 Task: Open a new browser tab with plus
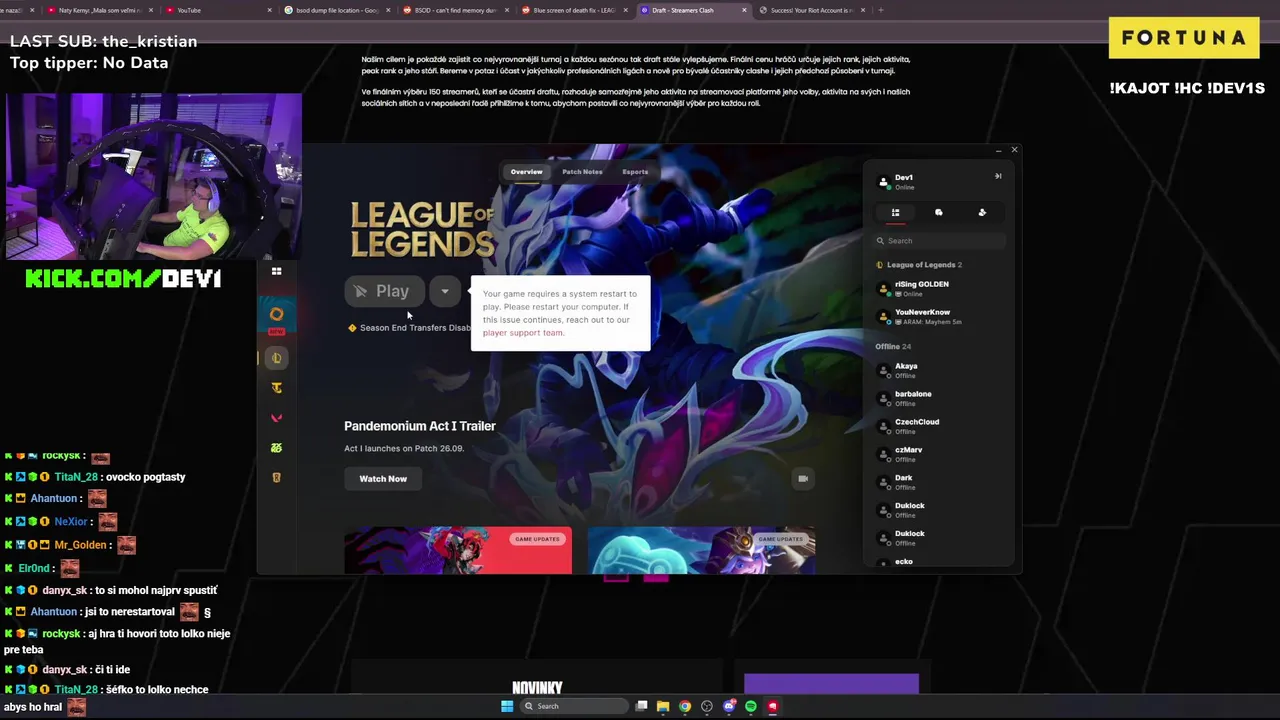coord(880,10)
